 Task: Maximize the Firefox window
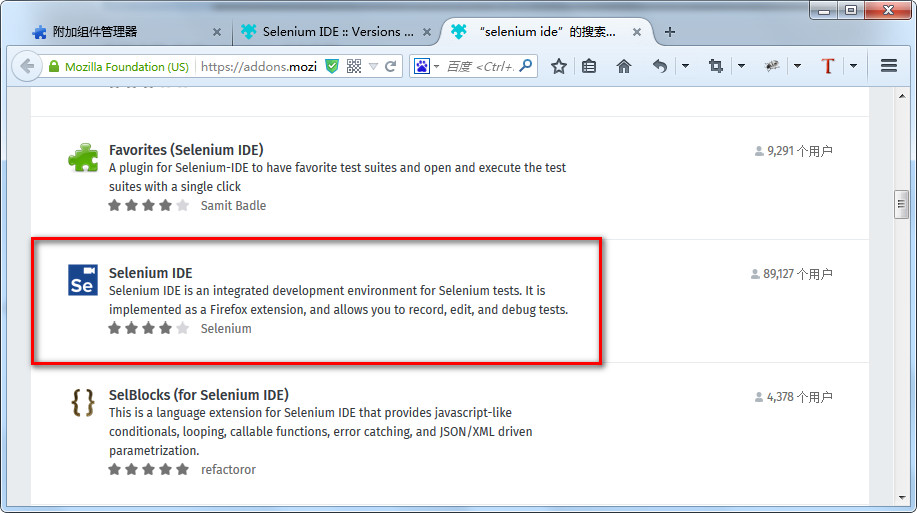click(851, 11)
